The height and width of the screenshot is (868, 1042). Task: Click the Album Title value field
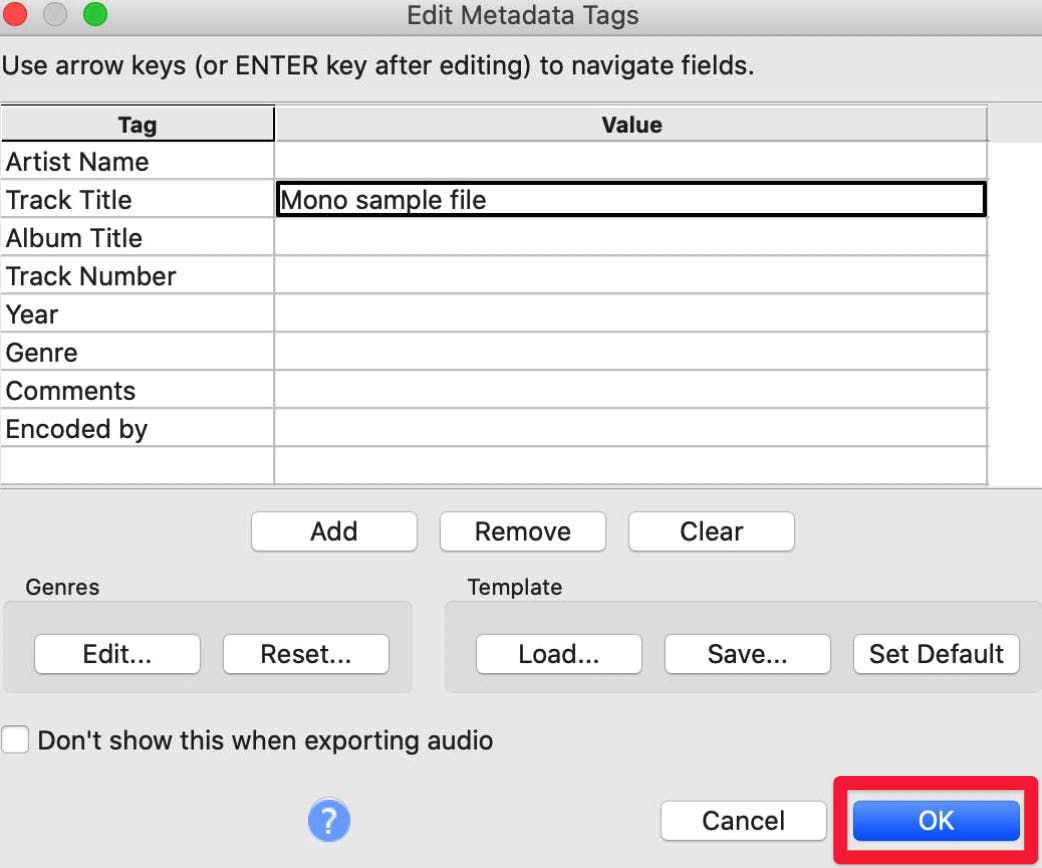click(630, 237)
